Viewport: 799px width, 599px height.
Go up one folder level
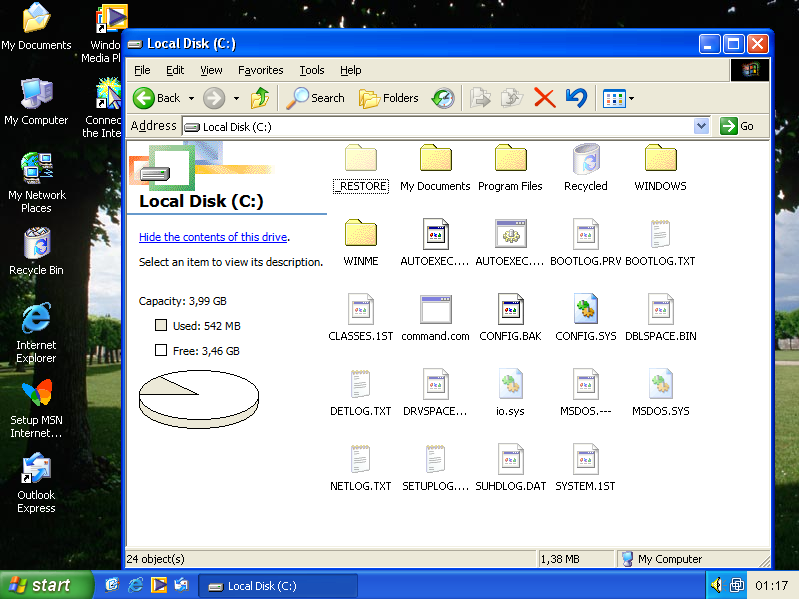(260, 98)
